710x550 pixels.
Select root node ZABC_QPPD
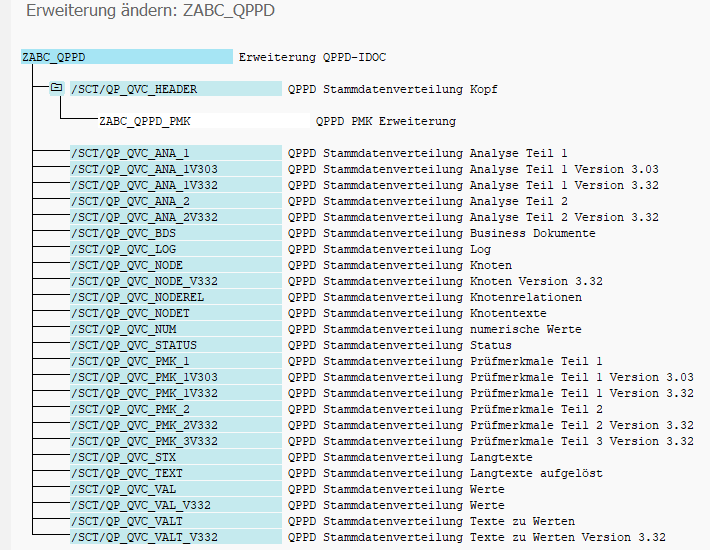click(x=54, y=57)
